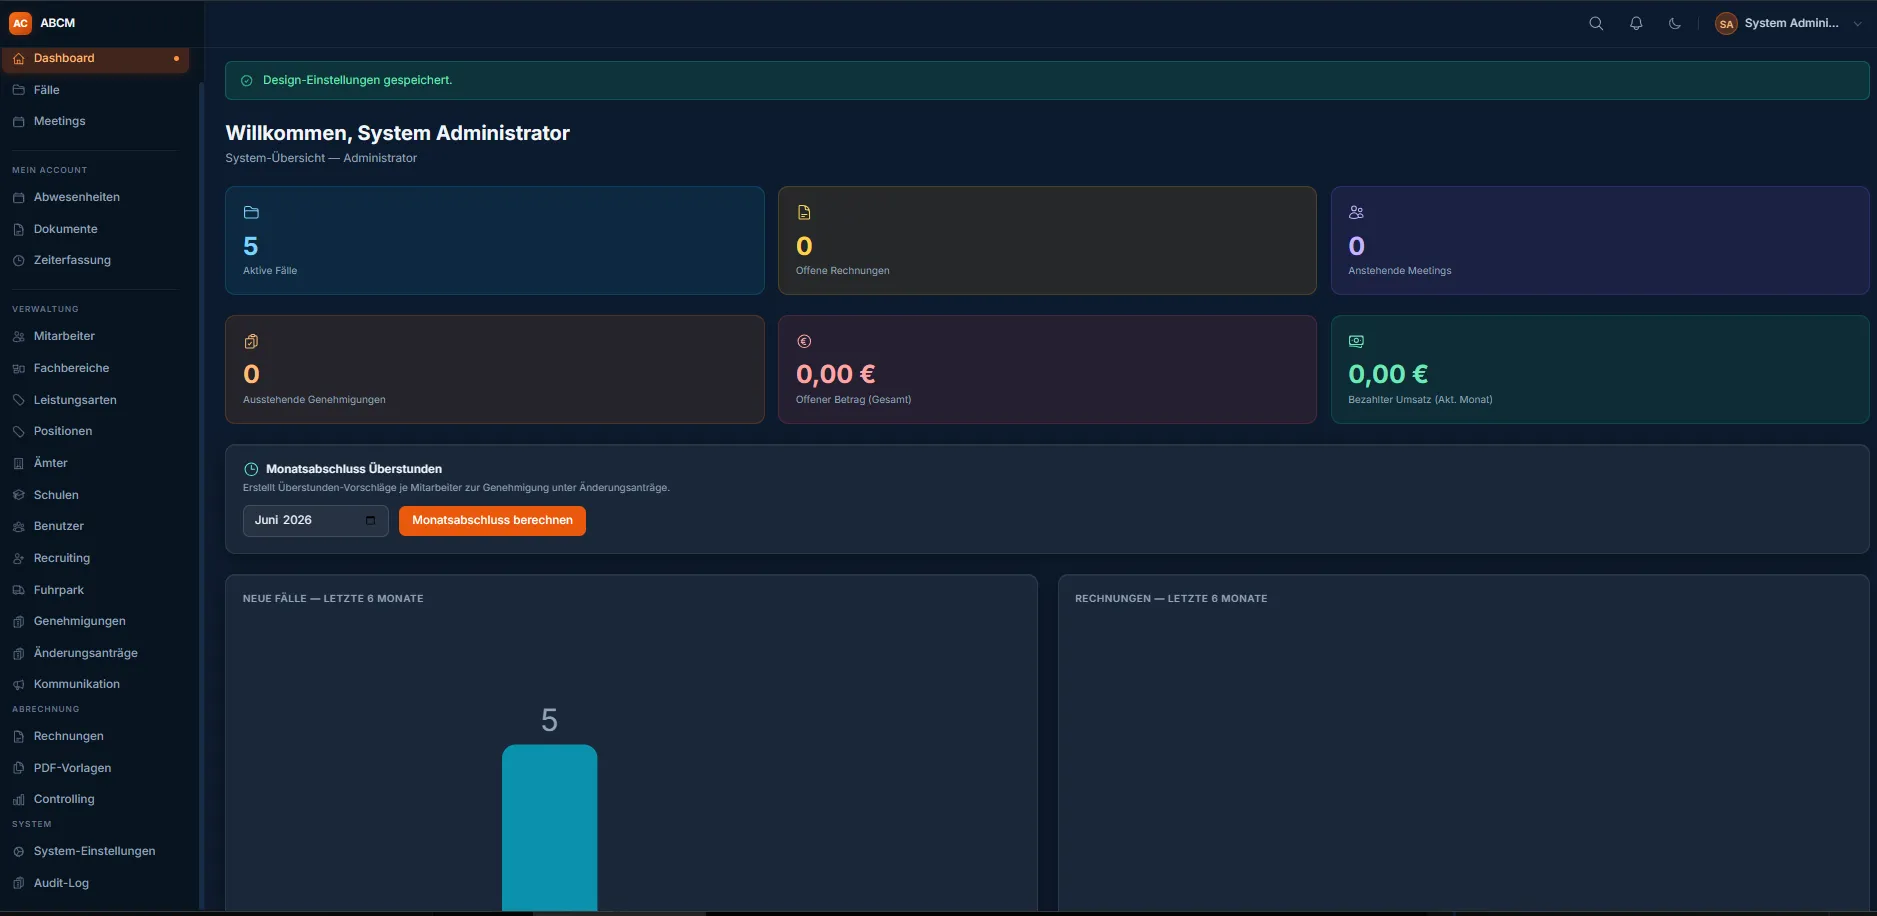The height and width of the screenshot is (916, 1877).
Task: Open the search icon in top bar
Action: coord(1596,23)
